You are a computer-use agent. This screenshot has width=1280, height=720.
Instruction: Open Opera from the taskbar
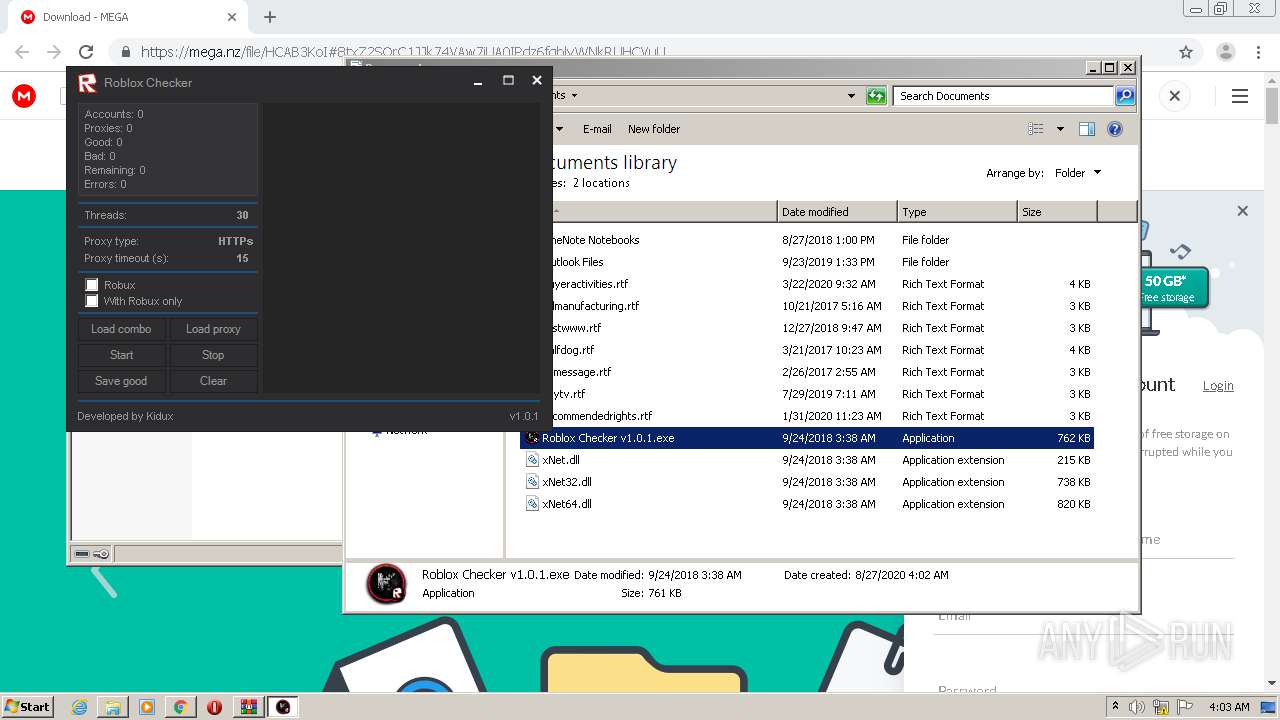[214, 707]
